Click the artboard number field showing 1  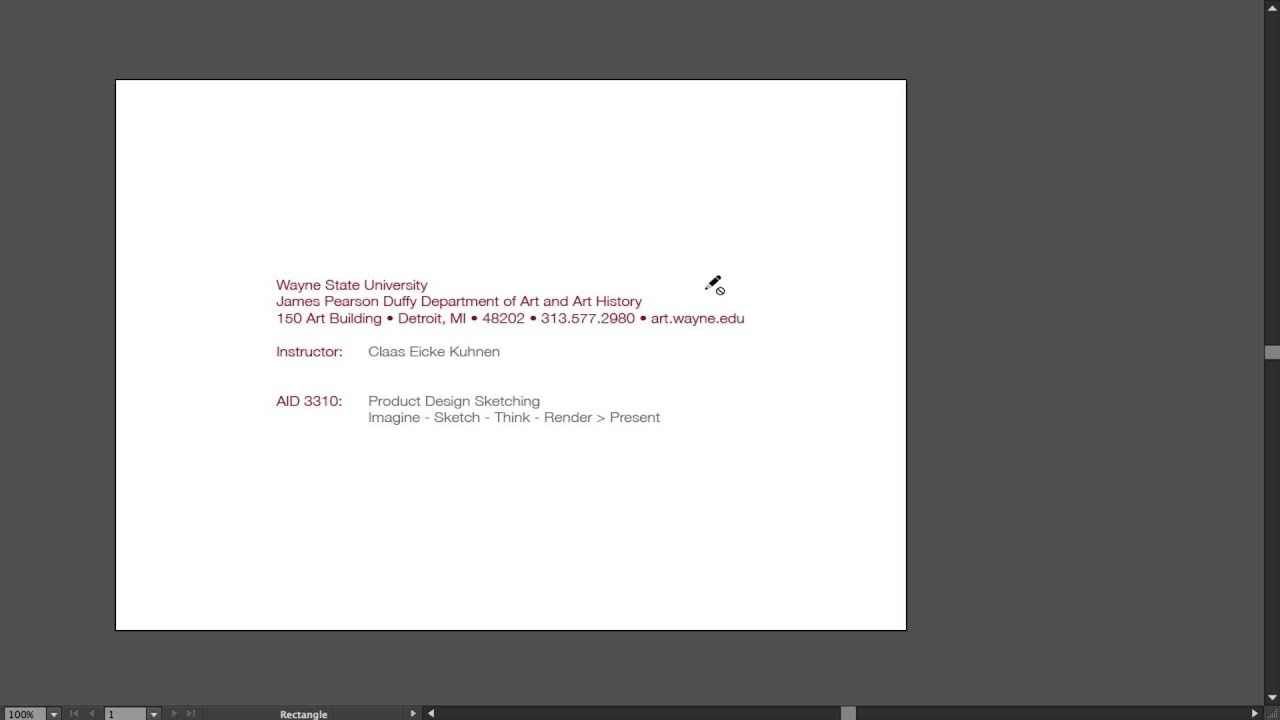point(125,714)
